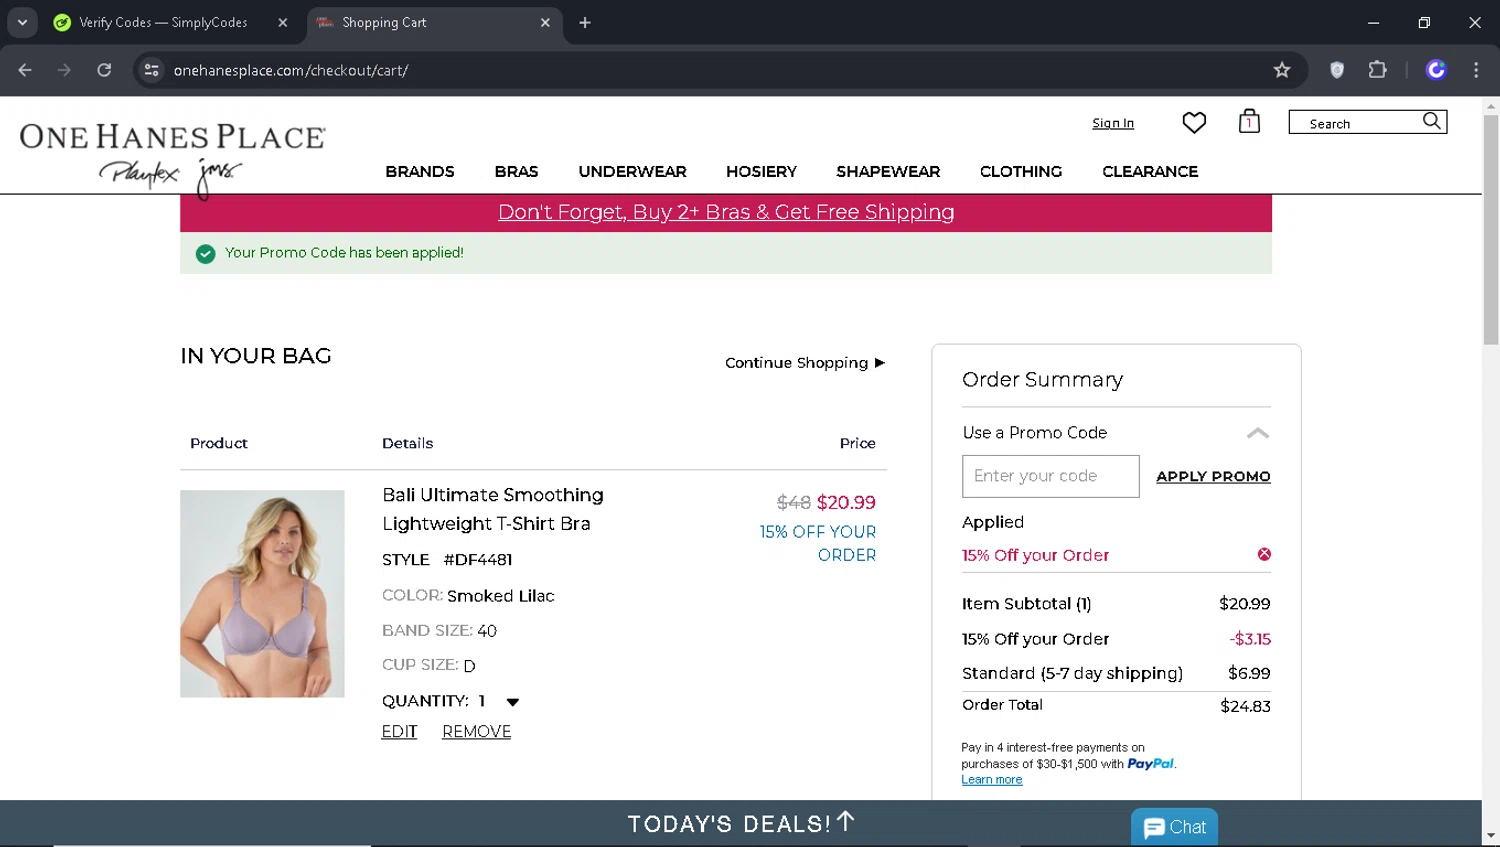Expand the TODAY'S DEALS bar
This screenshot has height=847, width=1500.
[741, 823]
